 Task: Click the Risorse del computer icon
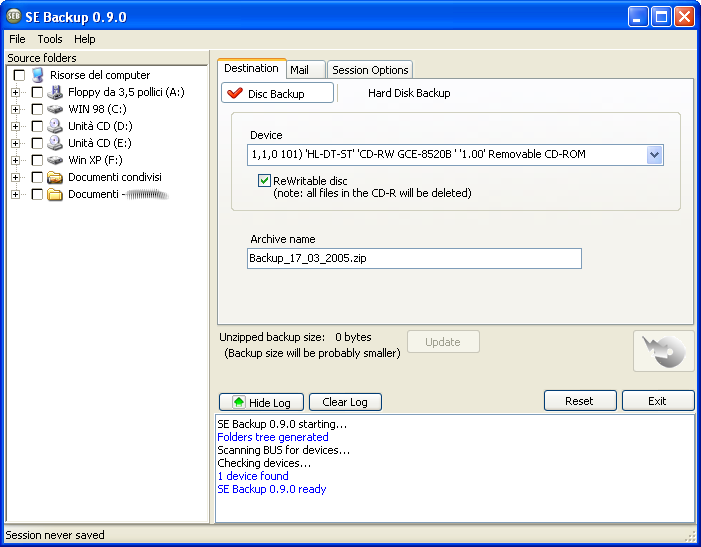[38, 75]
